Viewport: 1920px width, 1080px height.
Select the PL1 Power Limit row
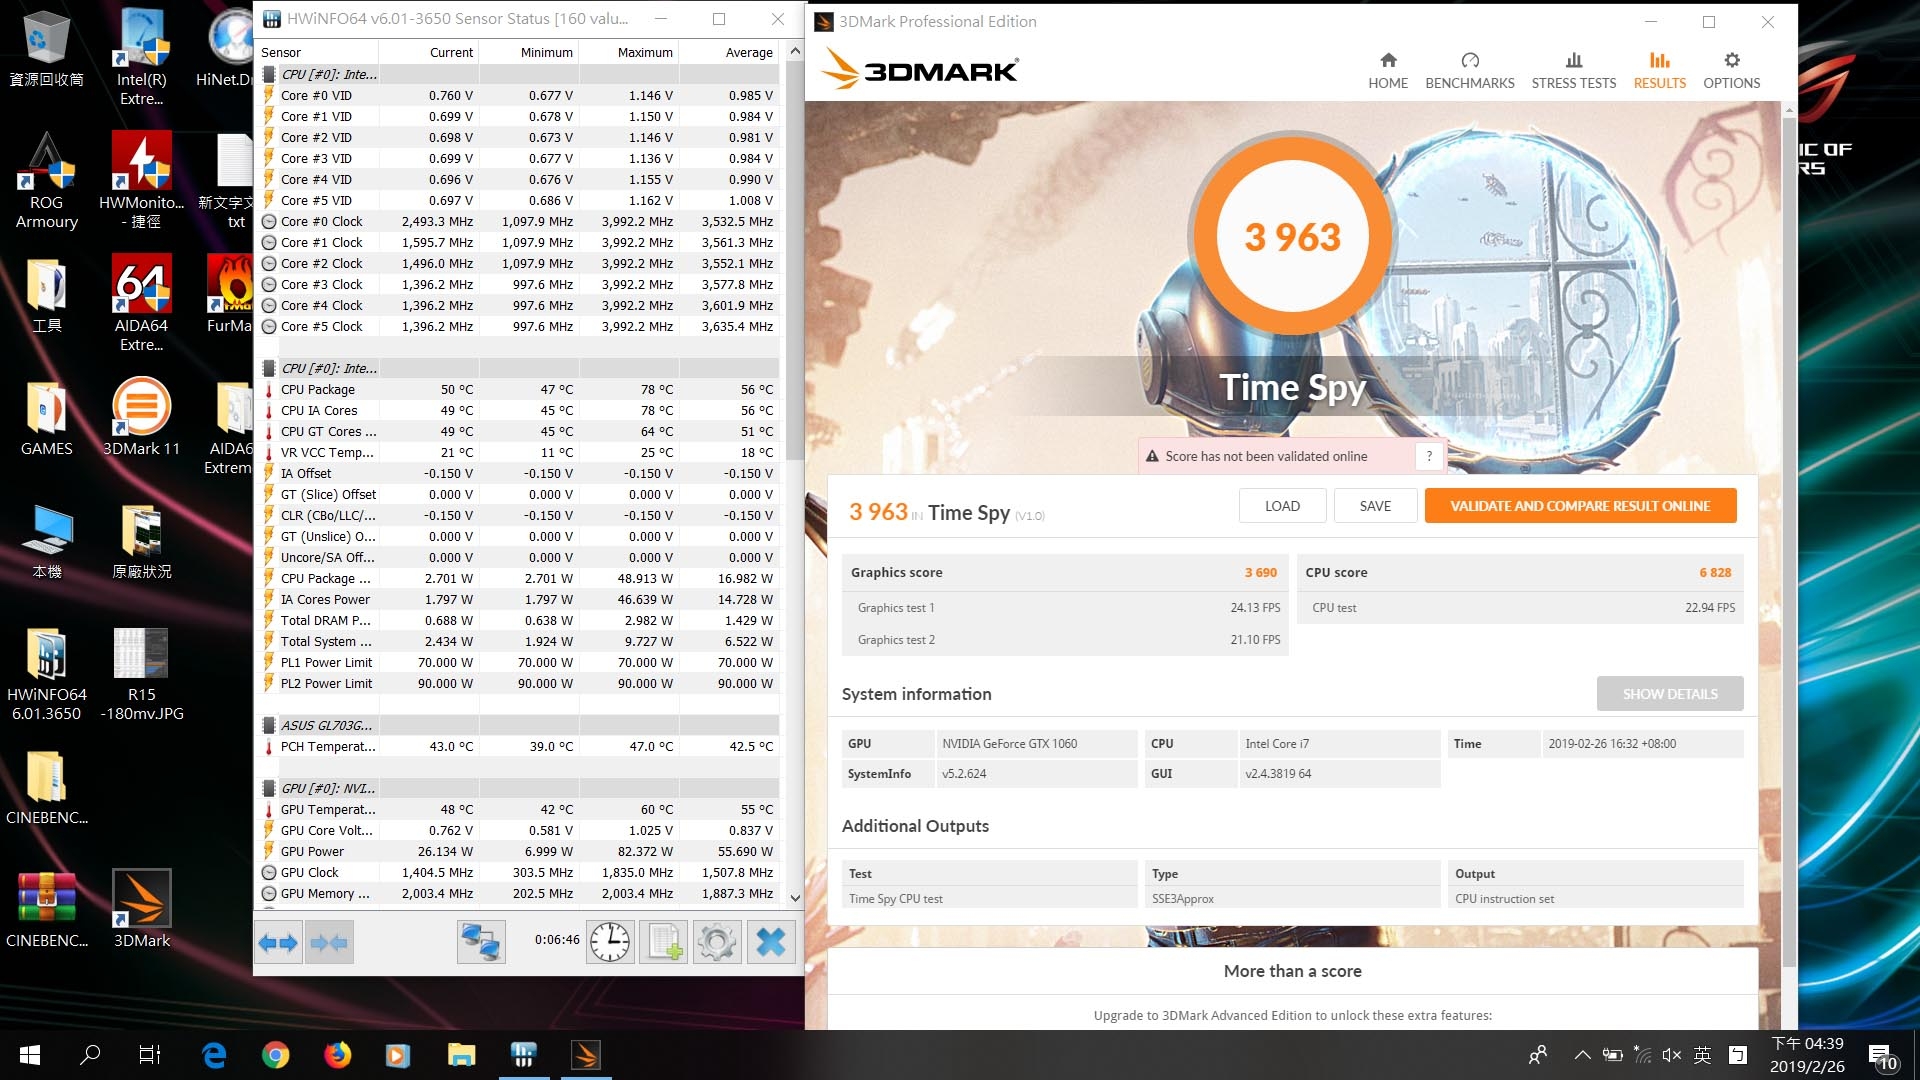click(x=518, y=662)
